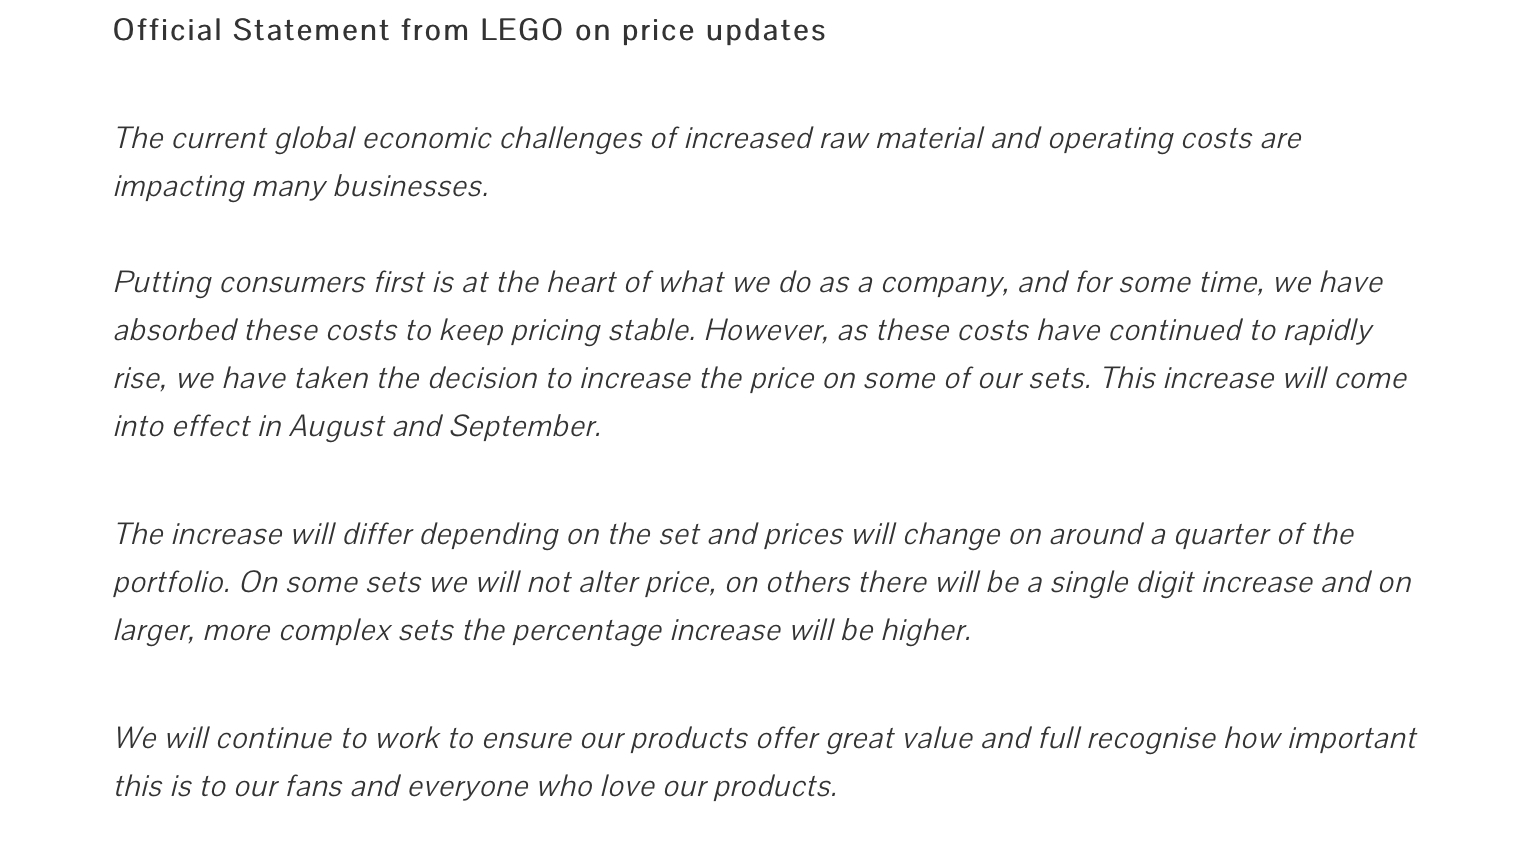
Task: Click the word 'LEGO' in the heading
Action: click(522, 30)
